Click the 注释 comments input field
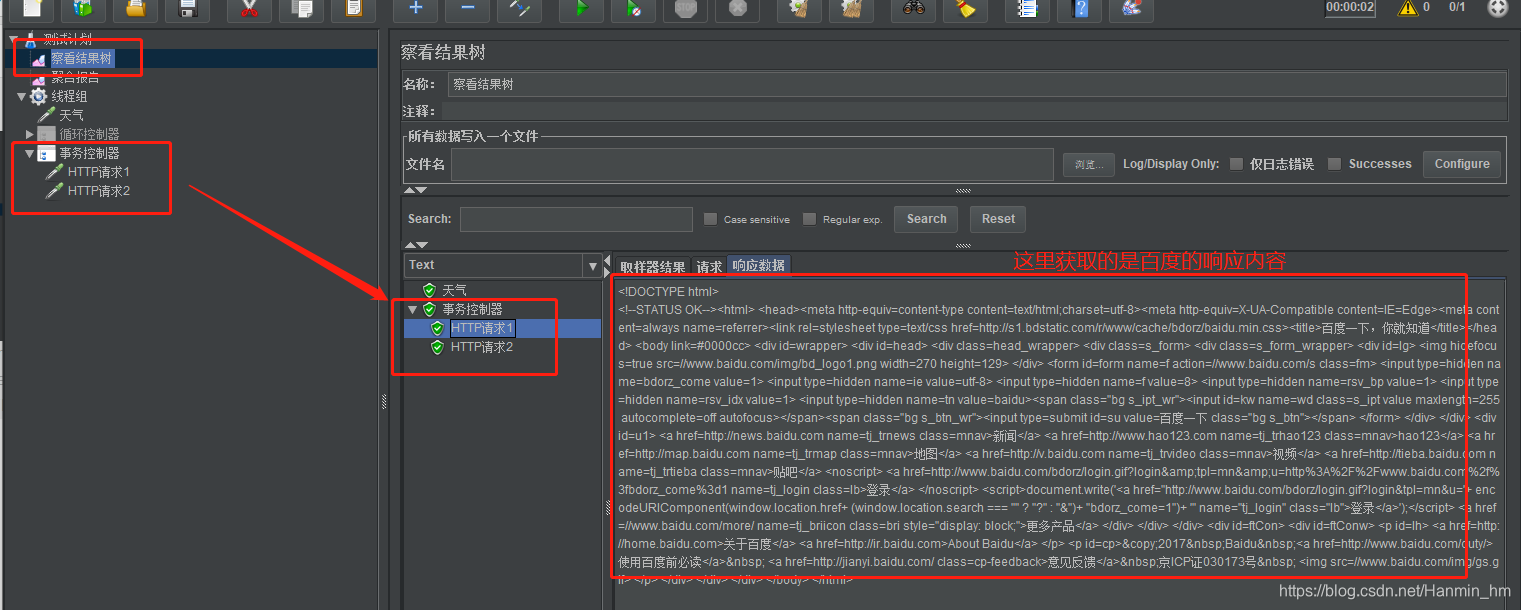The image size is (1521, 610). coord(974,111)
